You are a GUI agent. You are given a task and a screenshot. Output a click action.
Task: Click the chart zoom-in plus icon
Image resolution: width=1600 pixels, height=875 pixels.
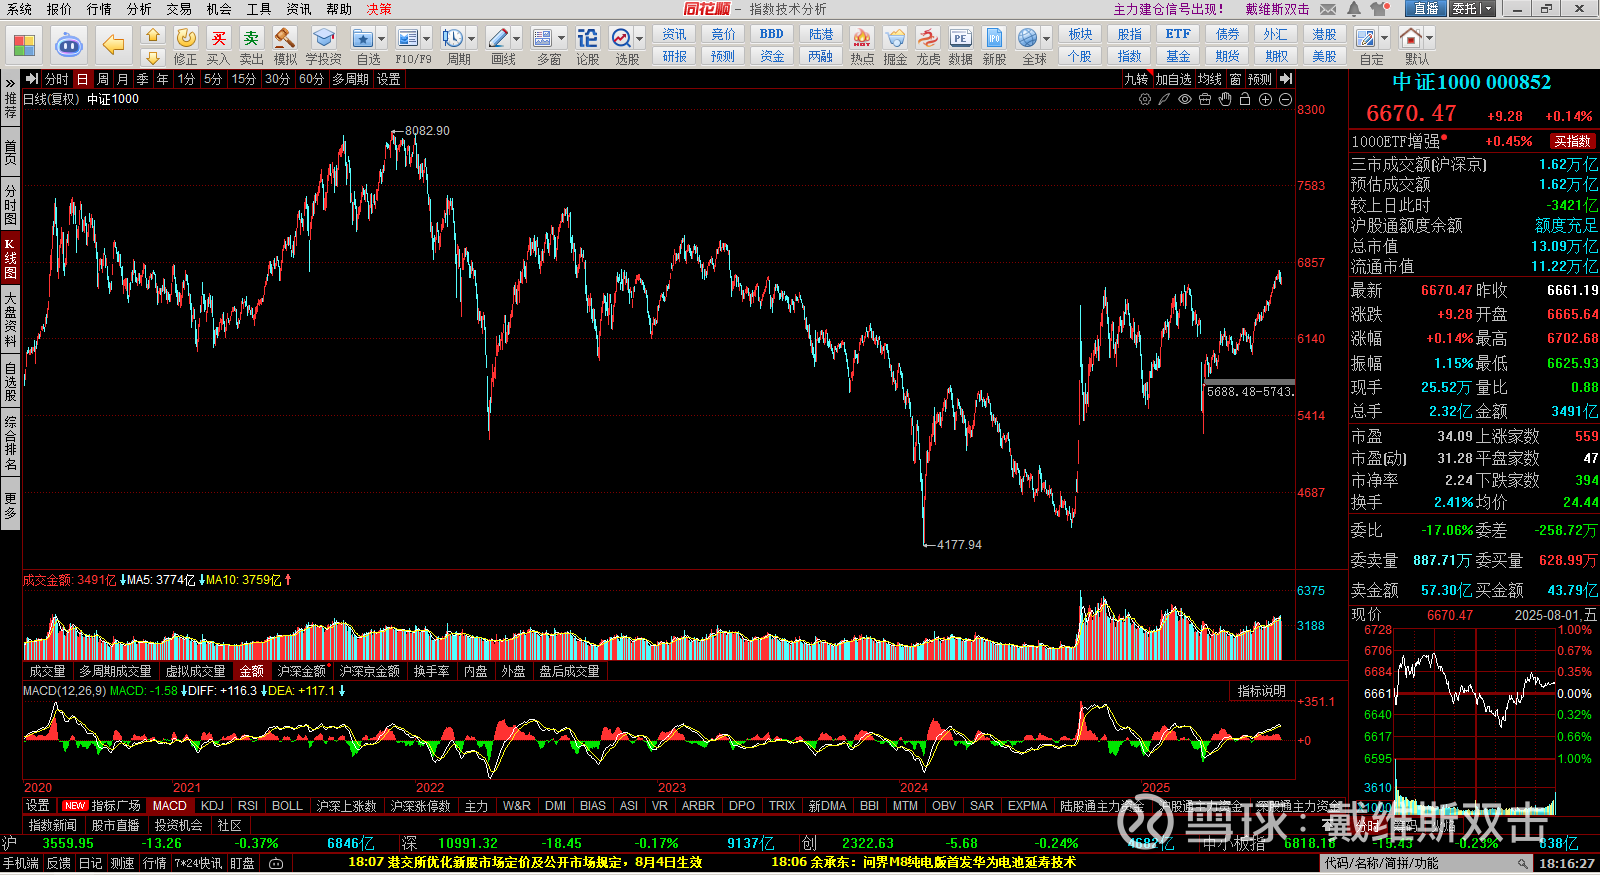pos(1265,100)
